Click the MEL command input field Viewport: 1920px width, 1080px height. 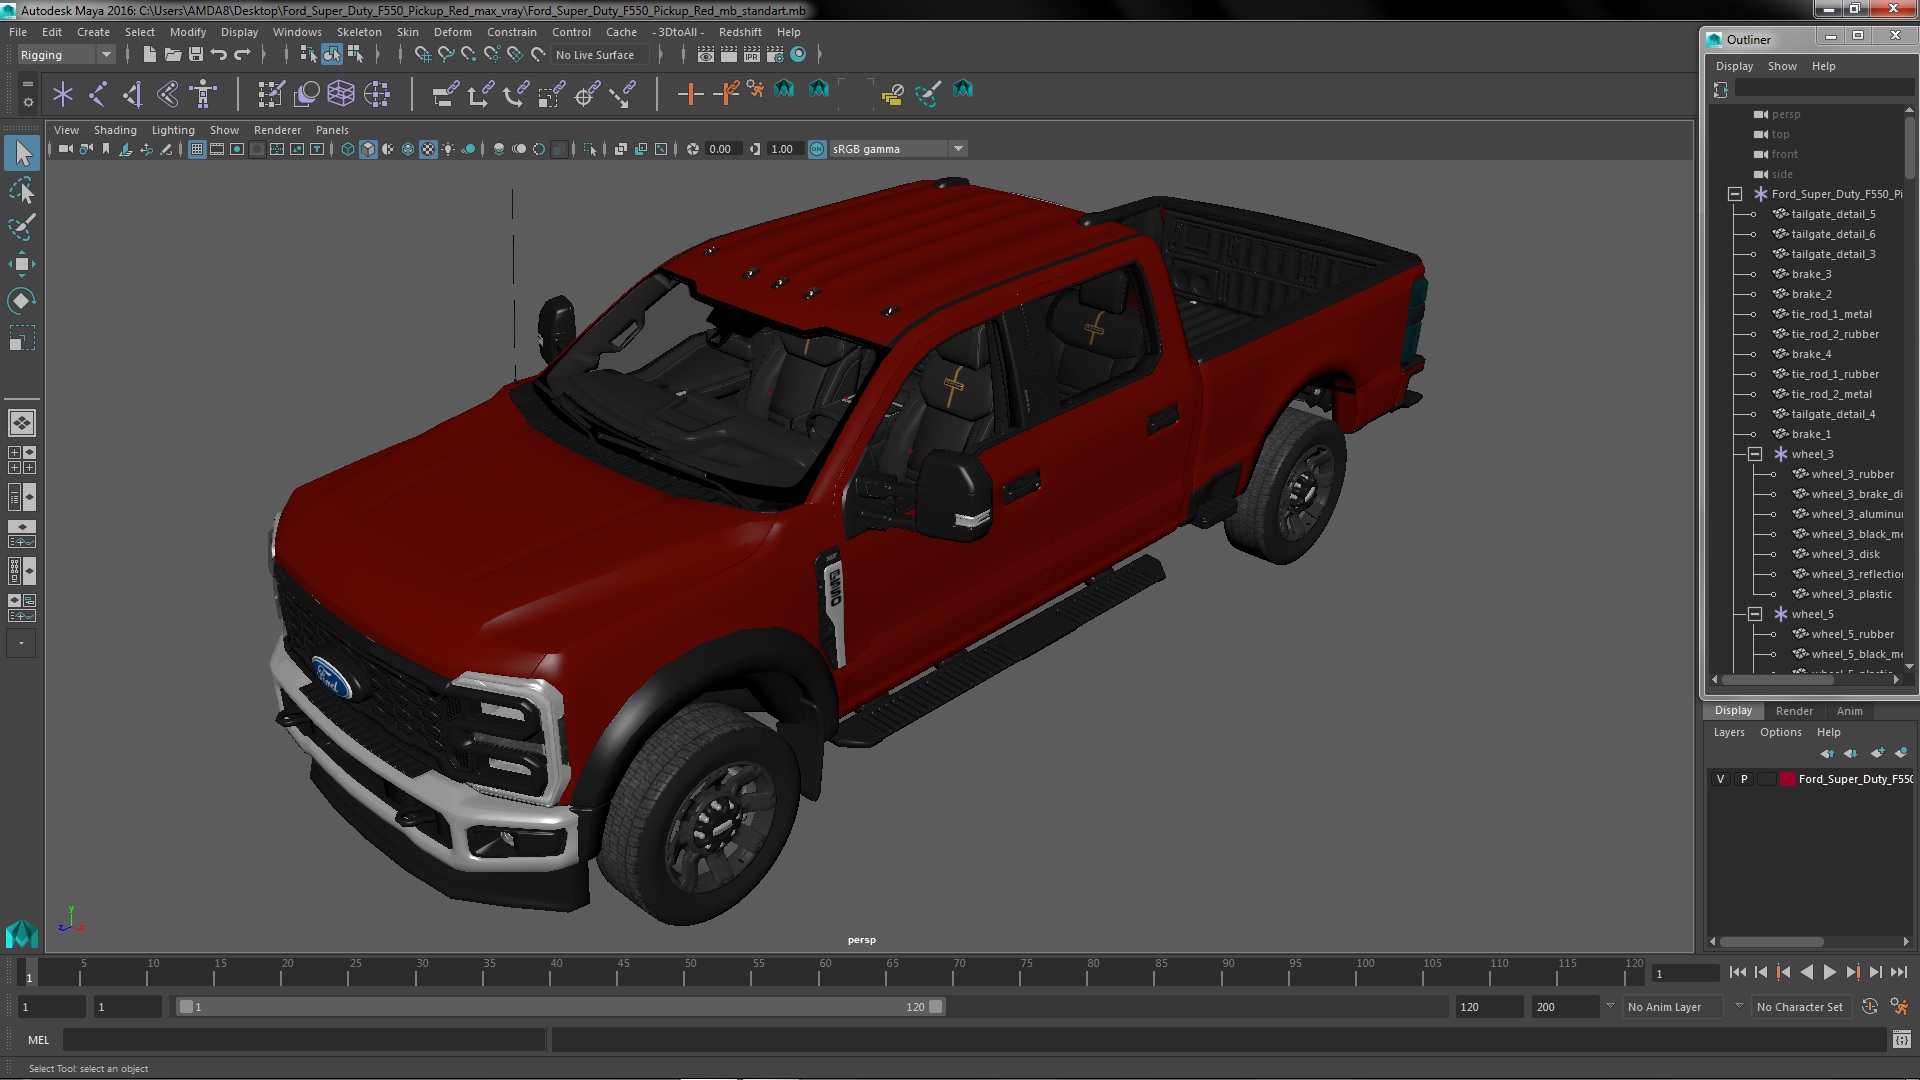click(304, 1040)
